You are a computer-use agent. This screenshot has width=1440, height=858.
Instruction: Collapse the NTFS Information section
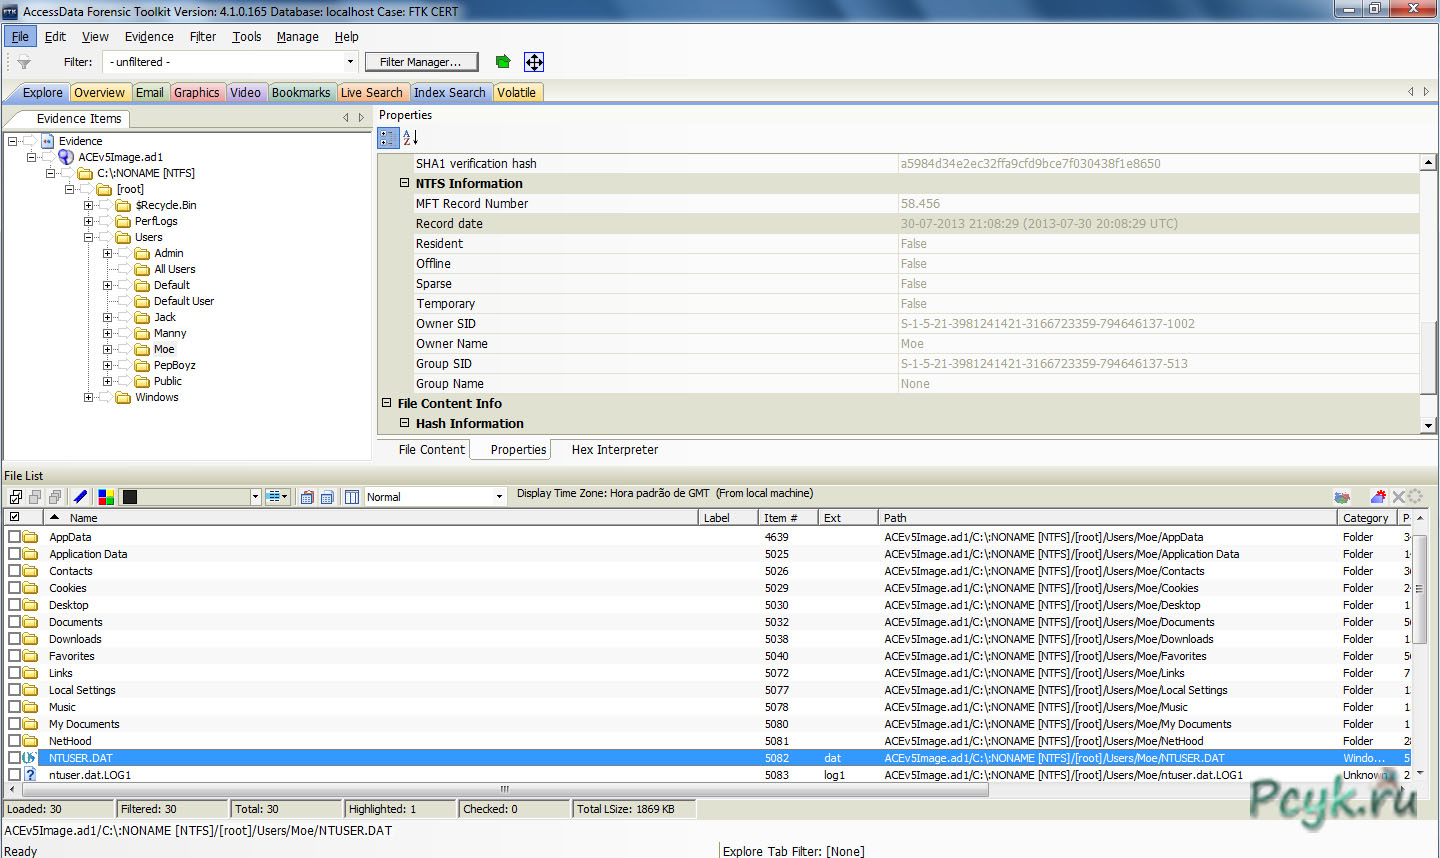coord(405,183)
